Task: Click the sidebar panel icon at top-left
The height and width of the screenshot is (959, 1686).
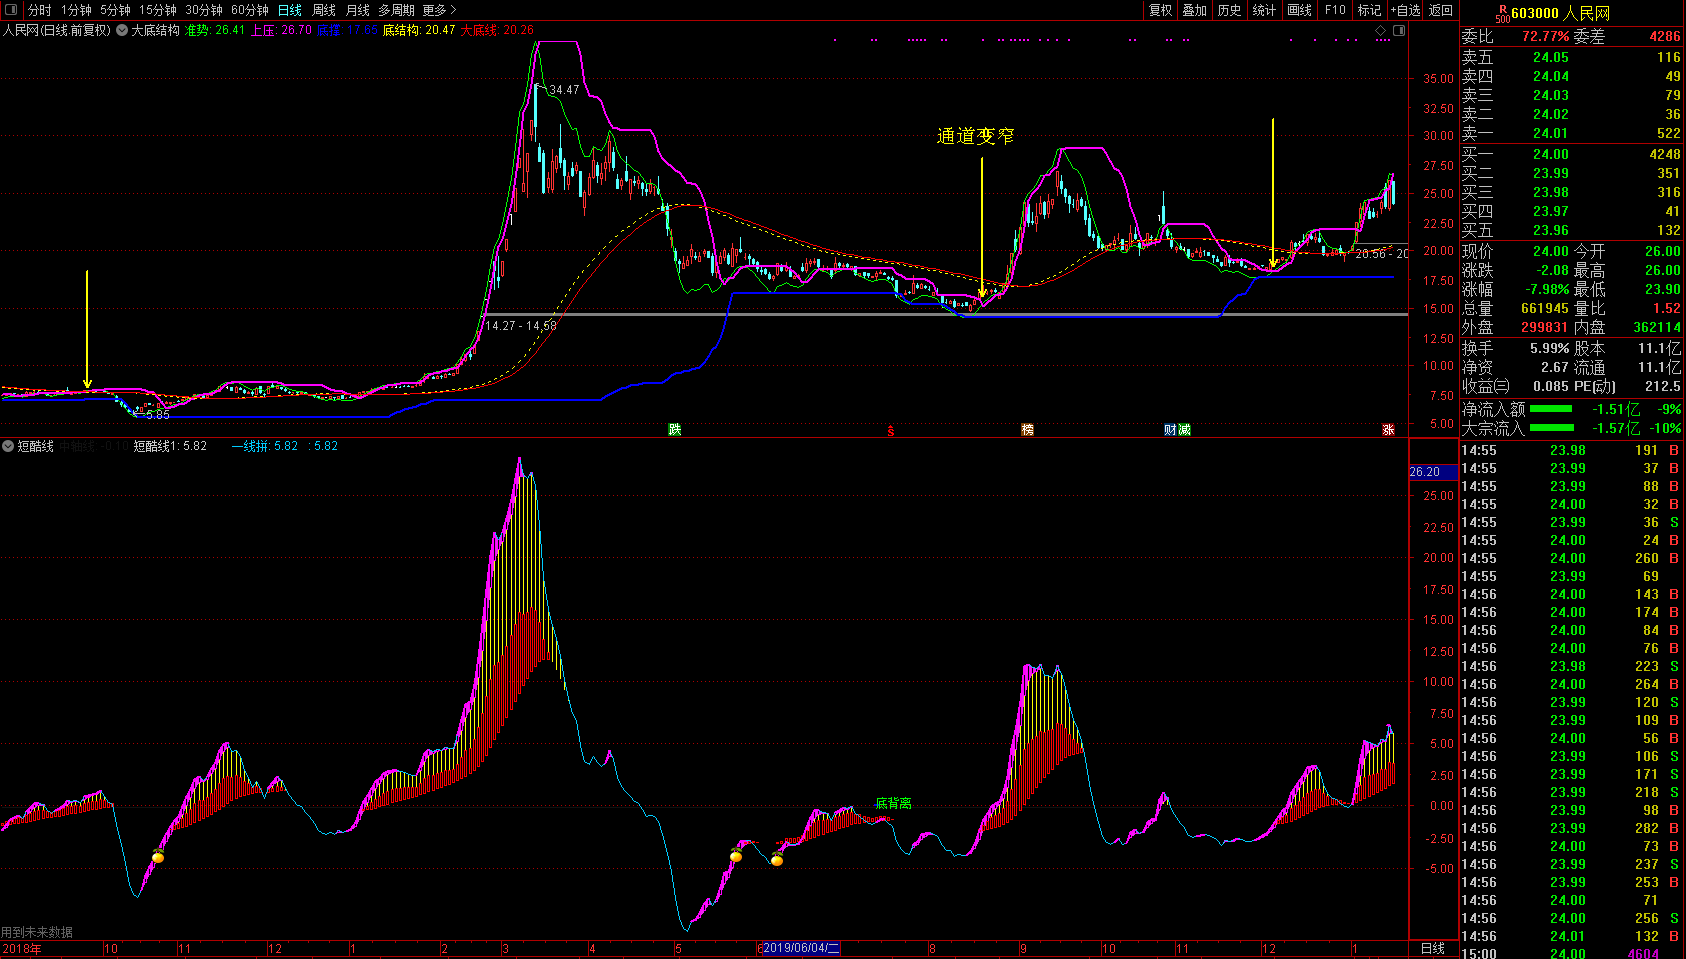Action: (11, 10)
